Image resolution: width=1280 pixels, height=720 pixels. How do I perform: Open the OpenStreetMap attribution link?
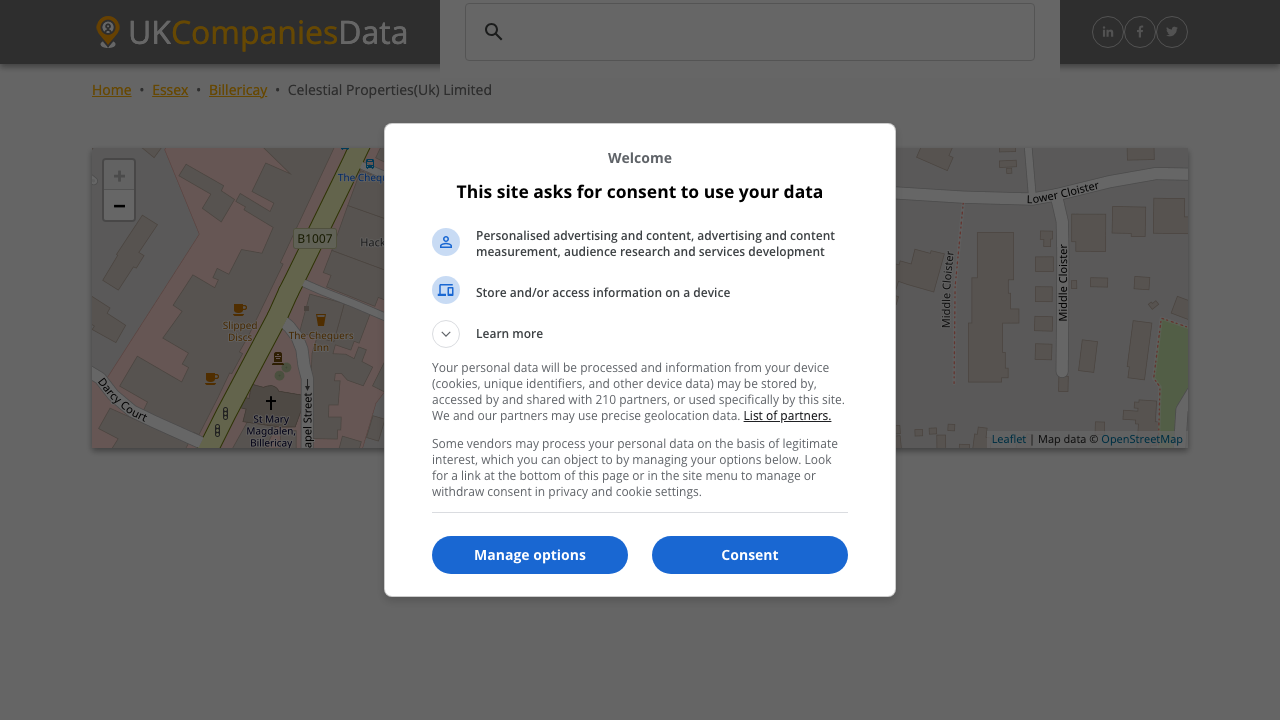pos(1141,439)
